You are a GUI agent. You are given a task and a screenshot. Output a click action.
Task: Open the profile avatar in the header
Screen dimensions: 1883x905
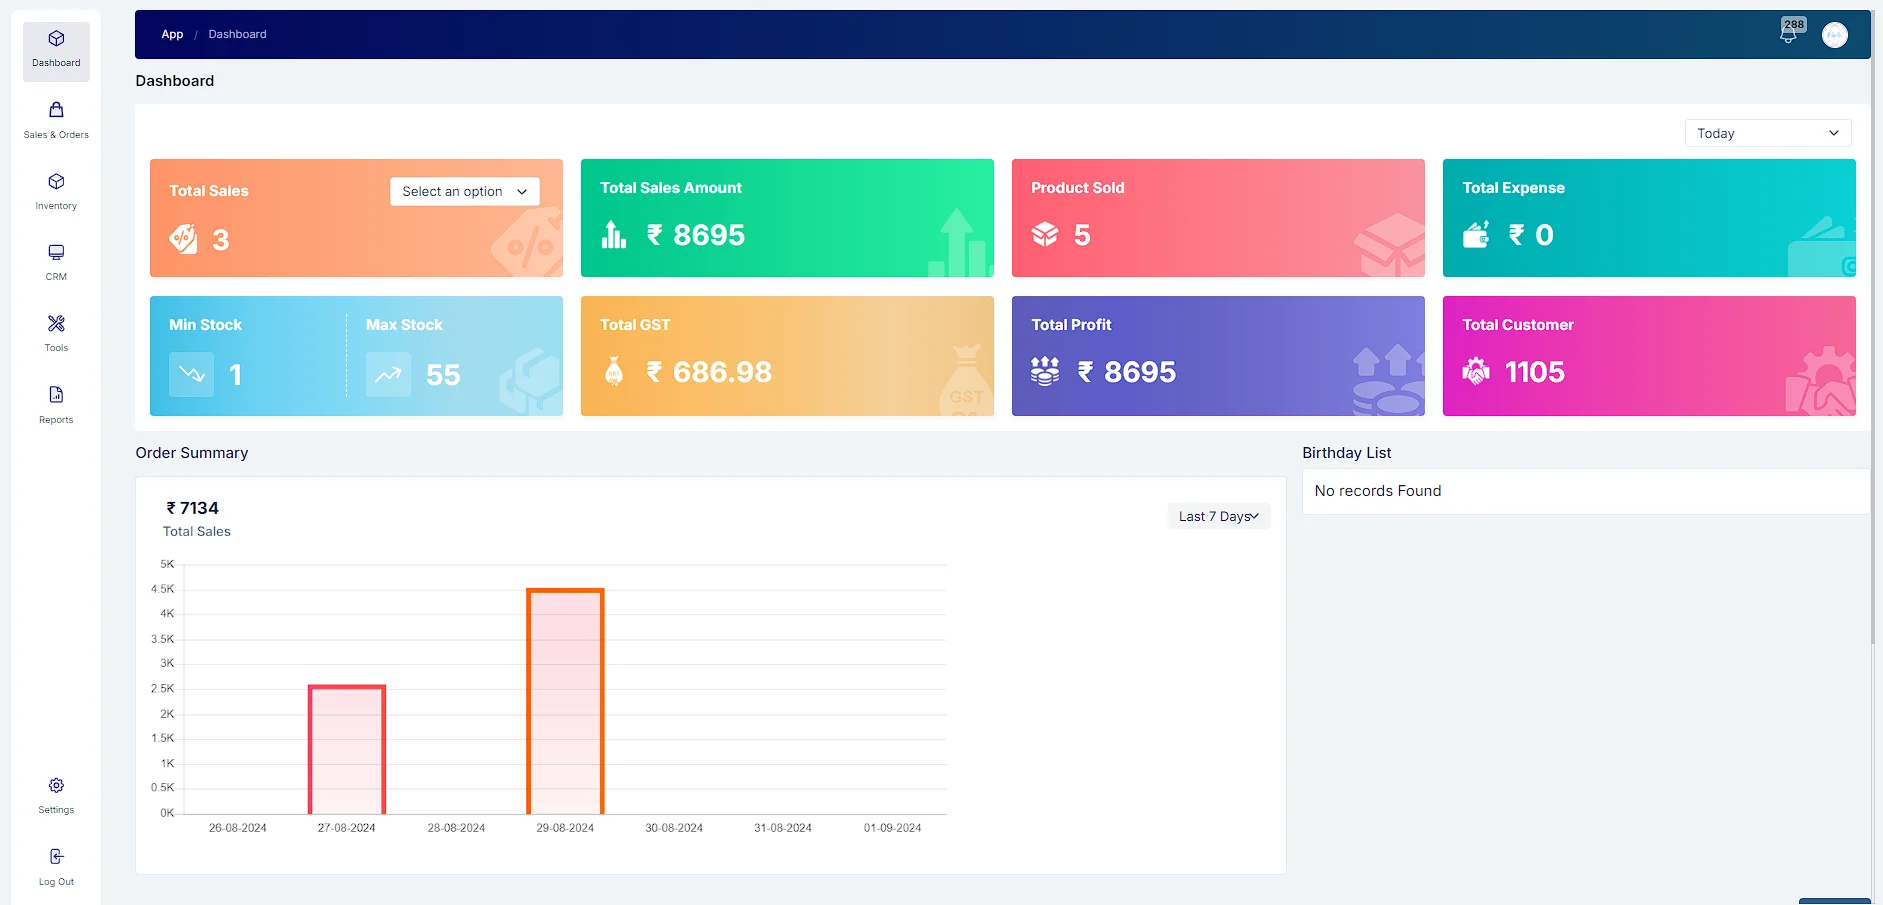[x=1834, y=34]
